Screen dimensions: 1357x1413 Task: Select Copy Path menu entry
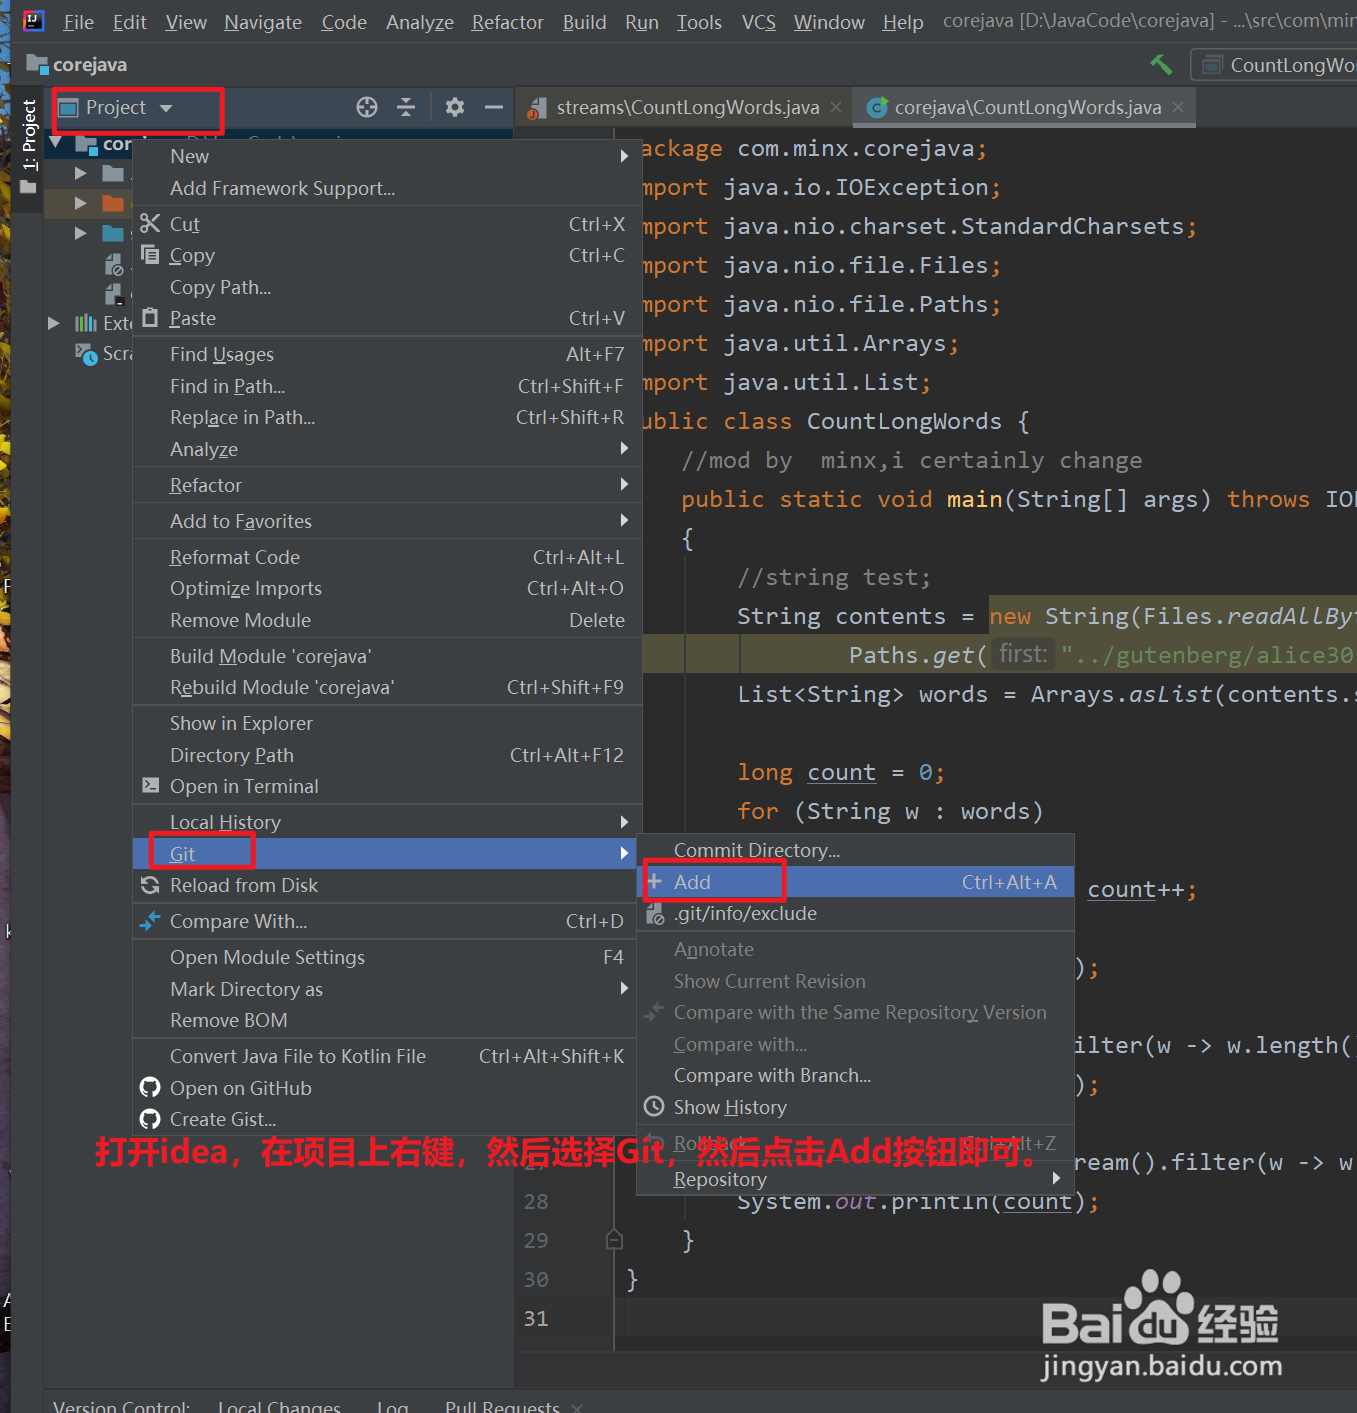(387, 287)
